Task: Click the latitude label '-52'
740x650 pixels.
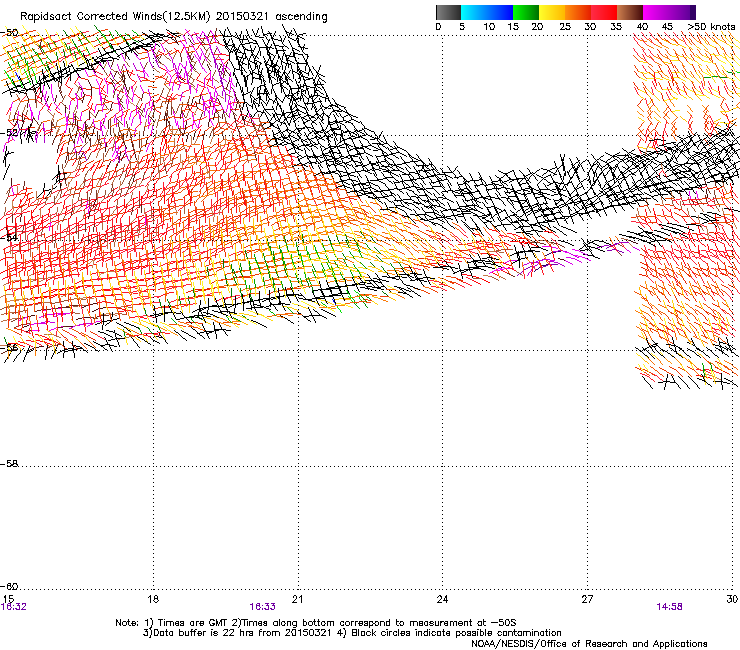Action: [9, 133]
